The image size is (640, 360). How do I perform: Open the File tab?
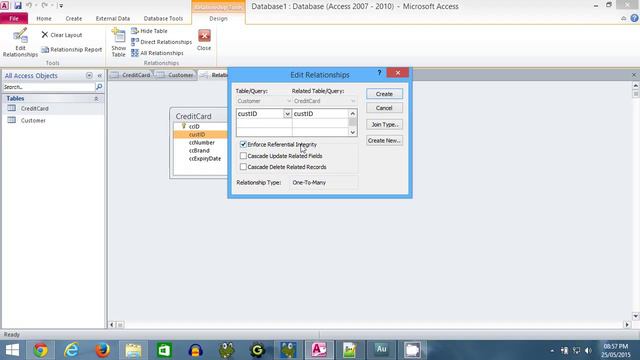coord(14,18)
